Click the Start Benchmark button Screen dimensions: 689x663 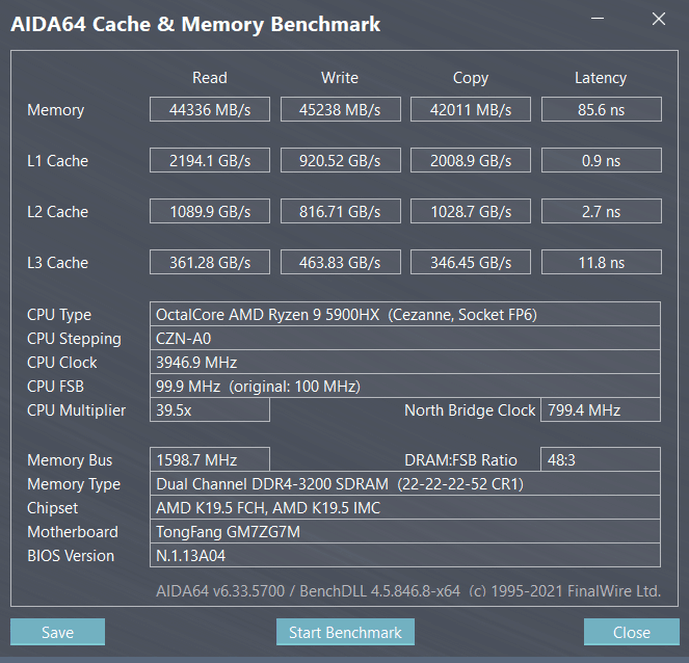(345, 632)
